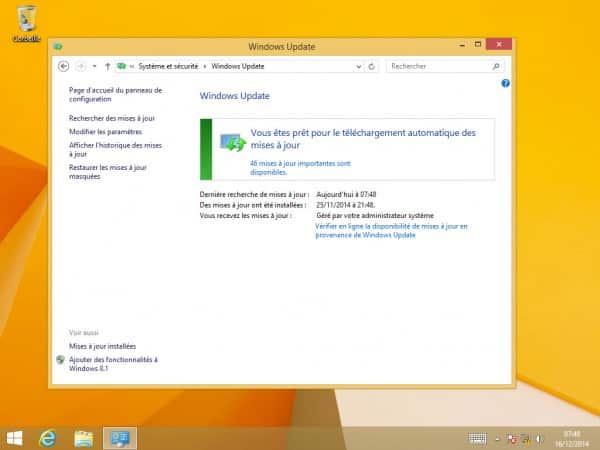Viewport: 600px width, 450px height.
Task: Open touch keyboard from system tray
Action: [478, 438]
